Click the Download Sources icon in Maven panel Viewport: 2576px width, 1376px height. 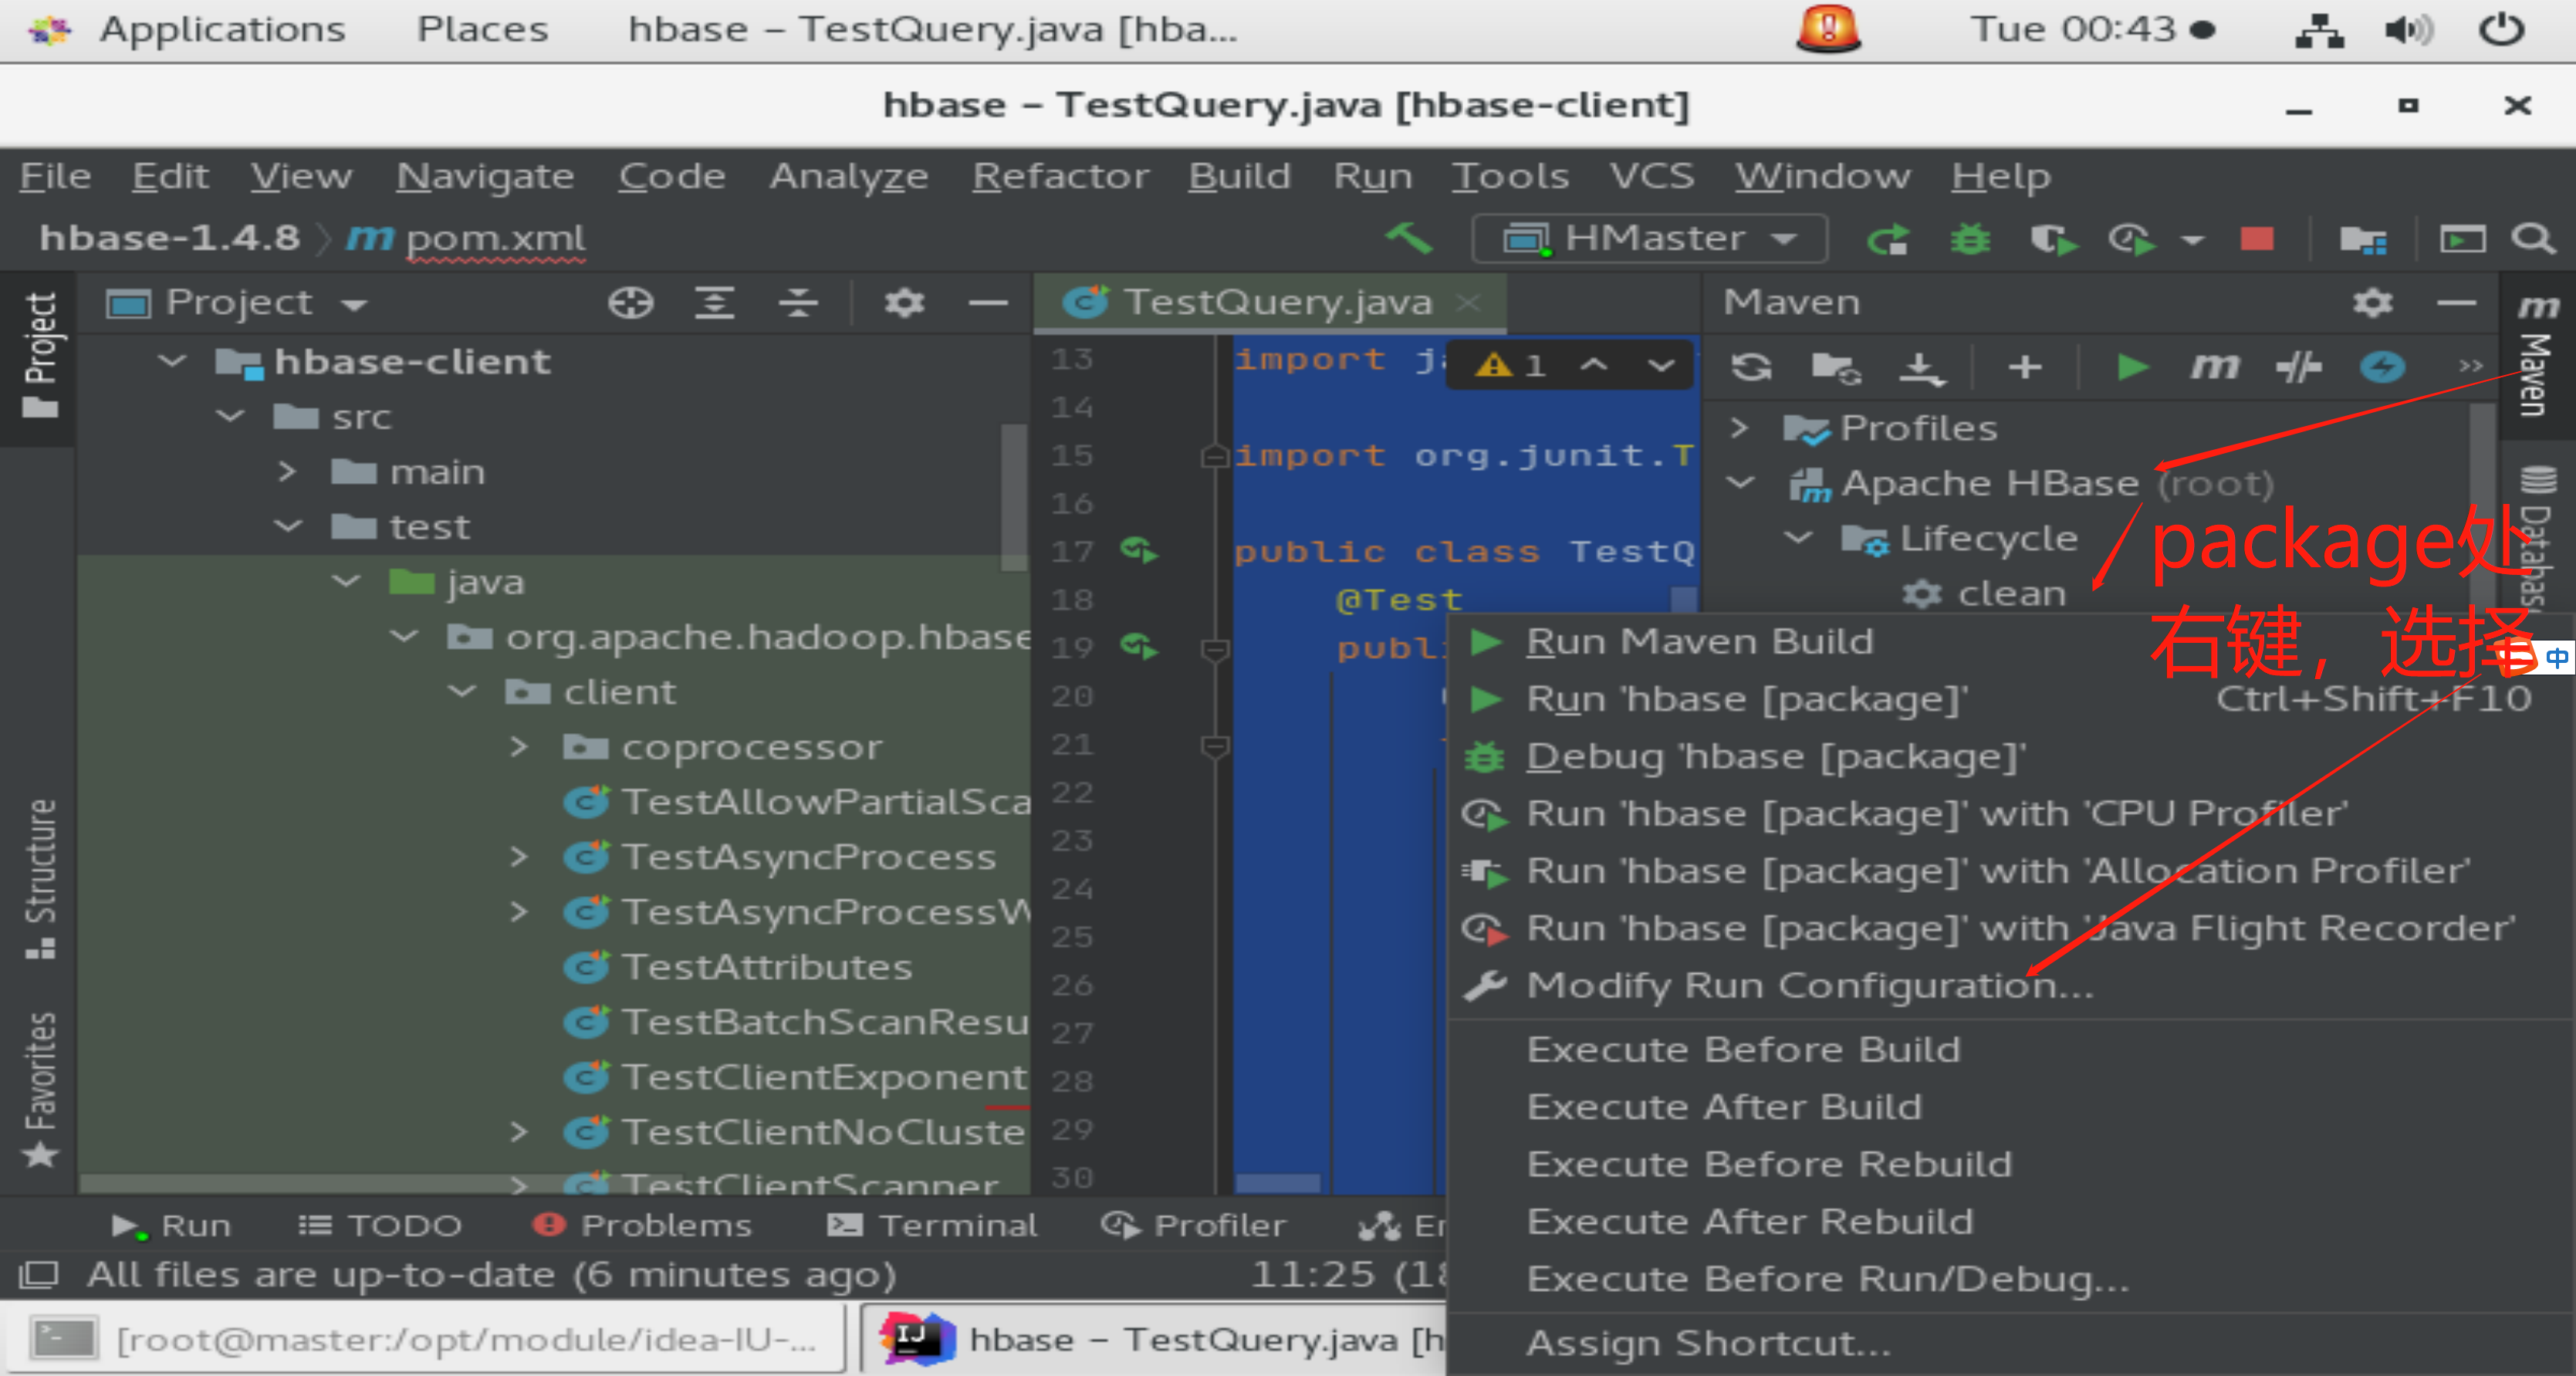(1921, 367)
